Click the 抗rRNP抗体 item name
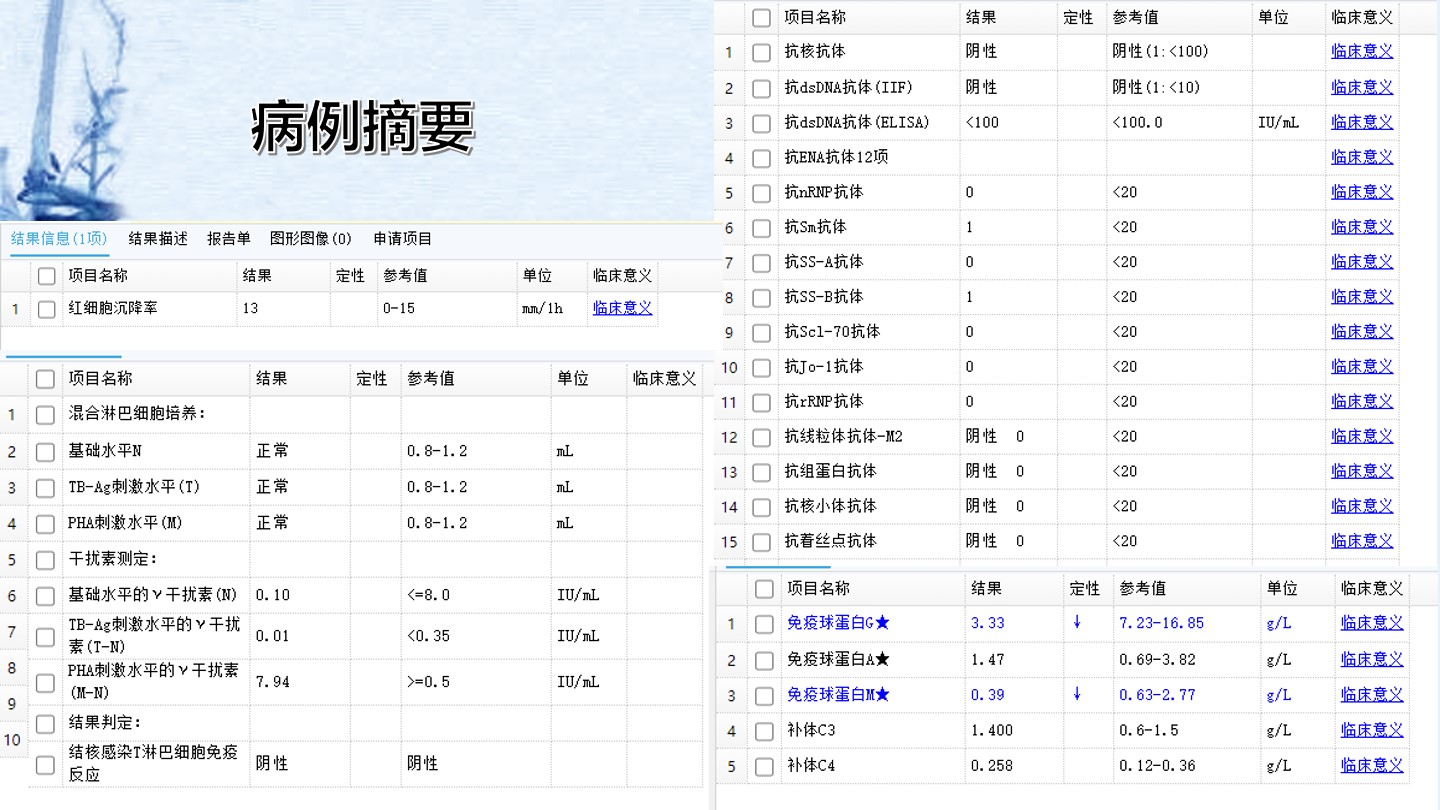1440x810 pixels. click(x=824, y=401)
